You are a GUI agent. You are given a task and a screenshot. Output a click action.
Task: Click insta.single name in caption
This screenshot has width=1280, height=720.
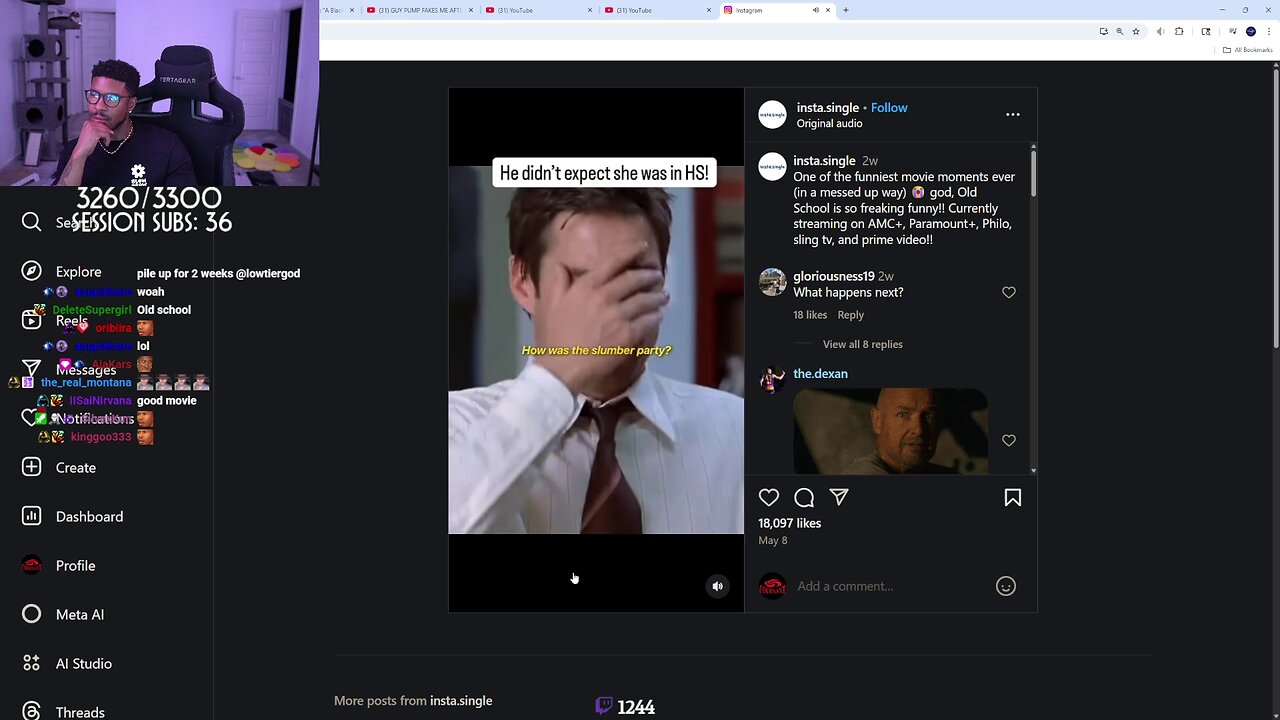824,160
